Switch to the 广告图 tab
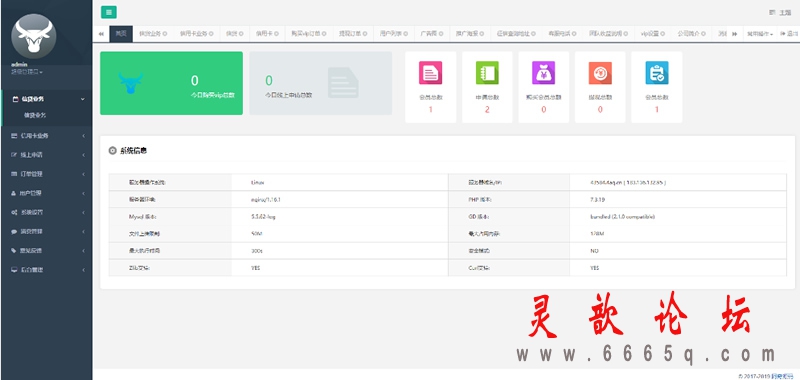 (432, 34)
